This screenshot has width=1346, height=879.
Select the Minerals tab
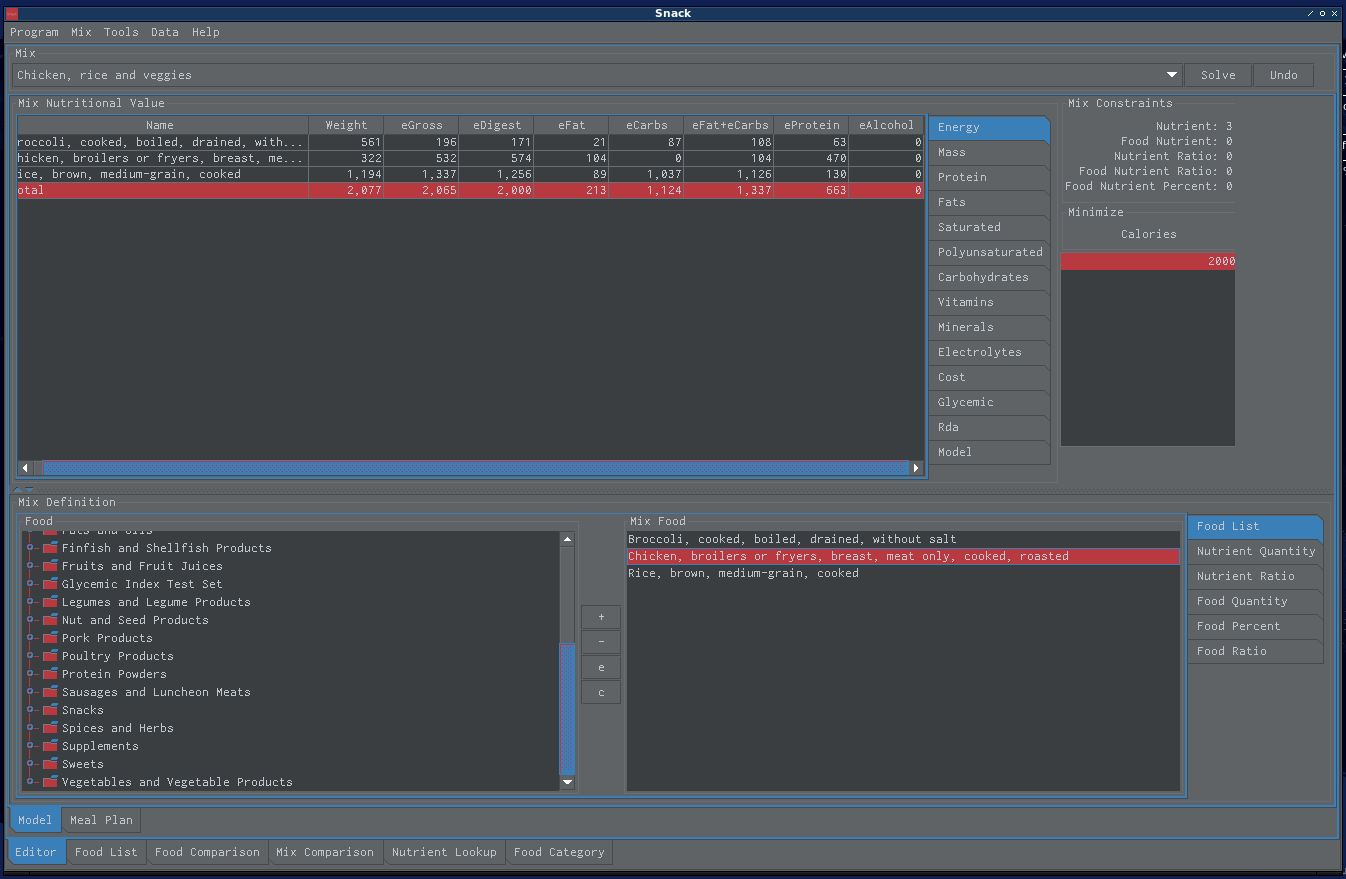989,328
